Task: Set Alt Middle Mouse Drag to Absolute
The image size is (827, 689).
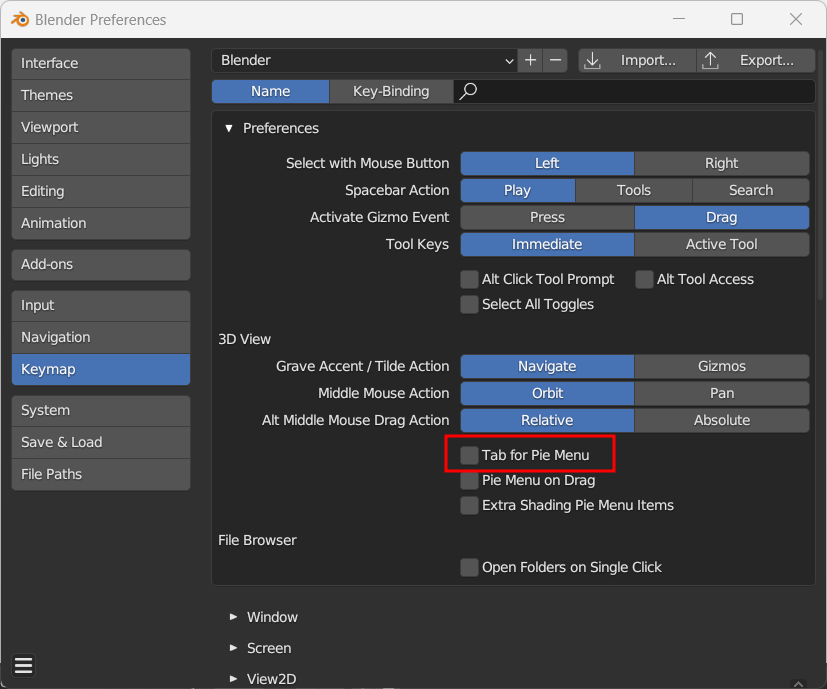Action: [x=722, y=420]
